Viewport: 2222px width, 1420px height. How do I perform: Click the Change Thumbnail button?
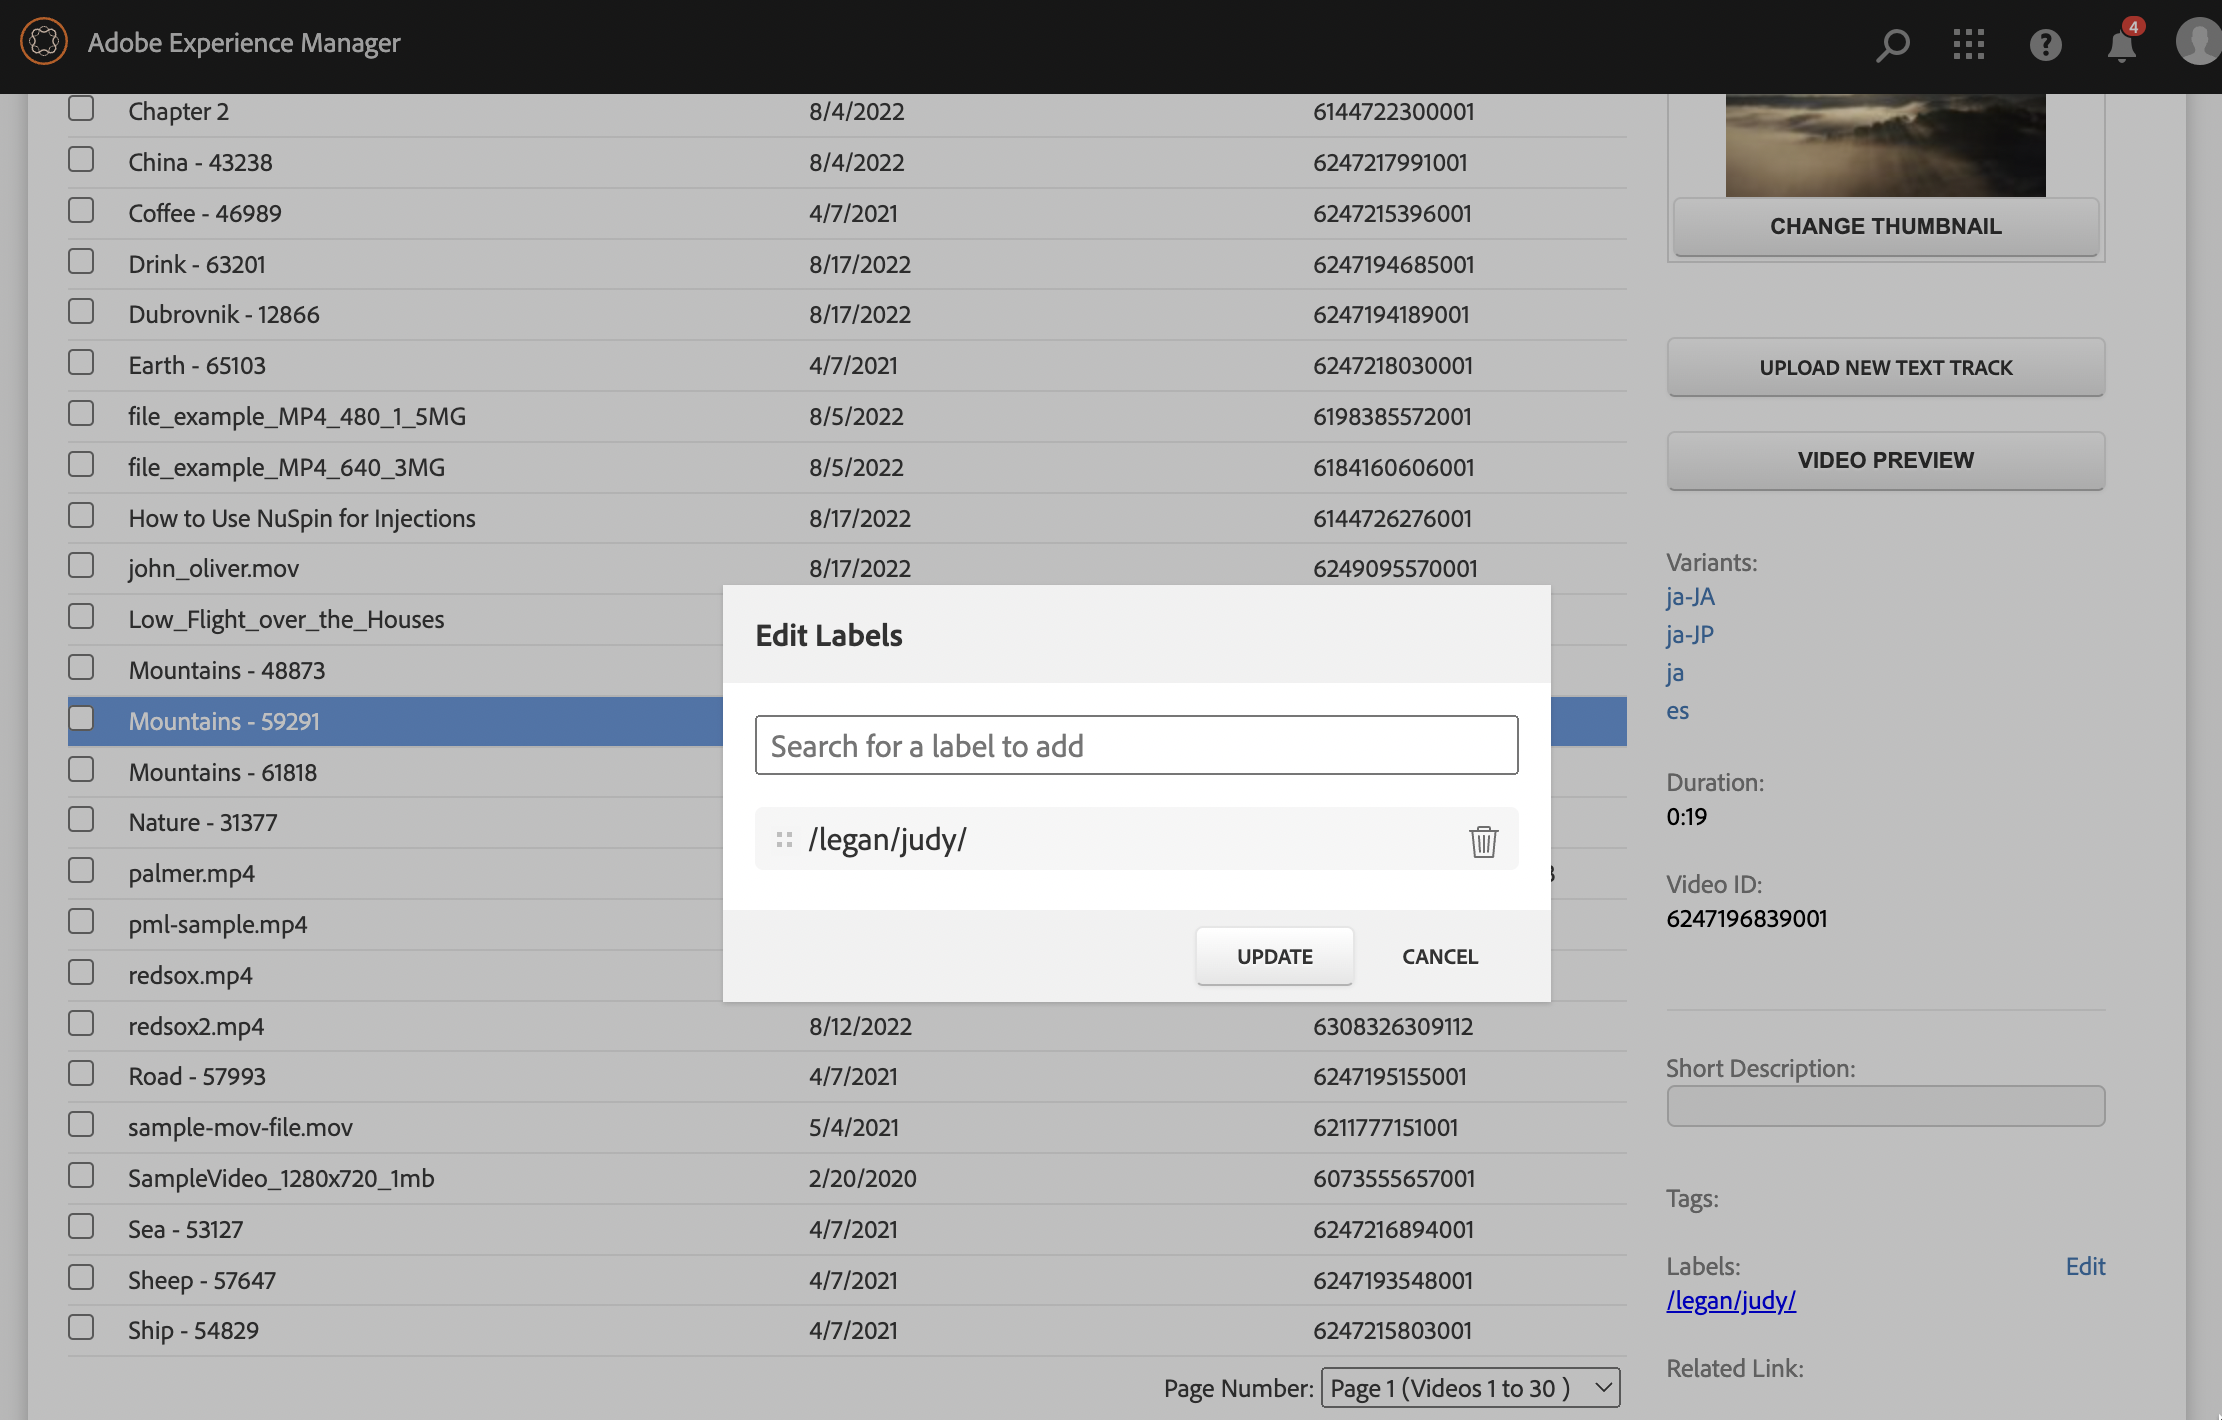tap(1885, 225)
